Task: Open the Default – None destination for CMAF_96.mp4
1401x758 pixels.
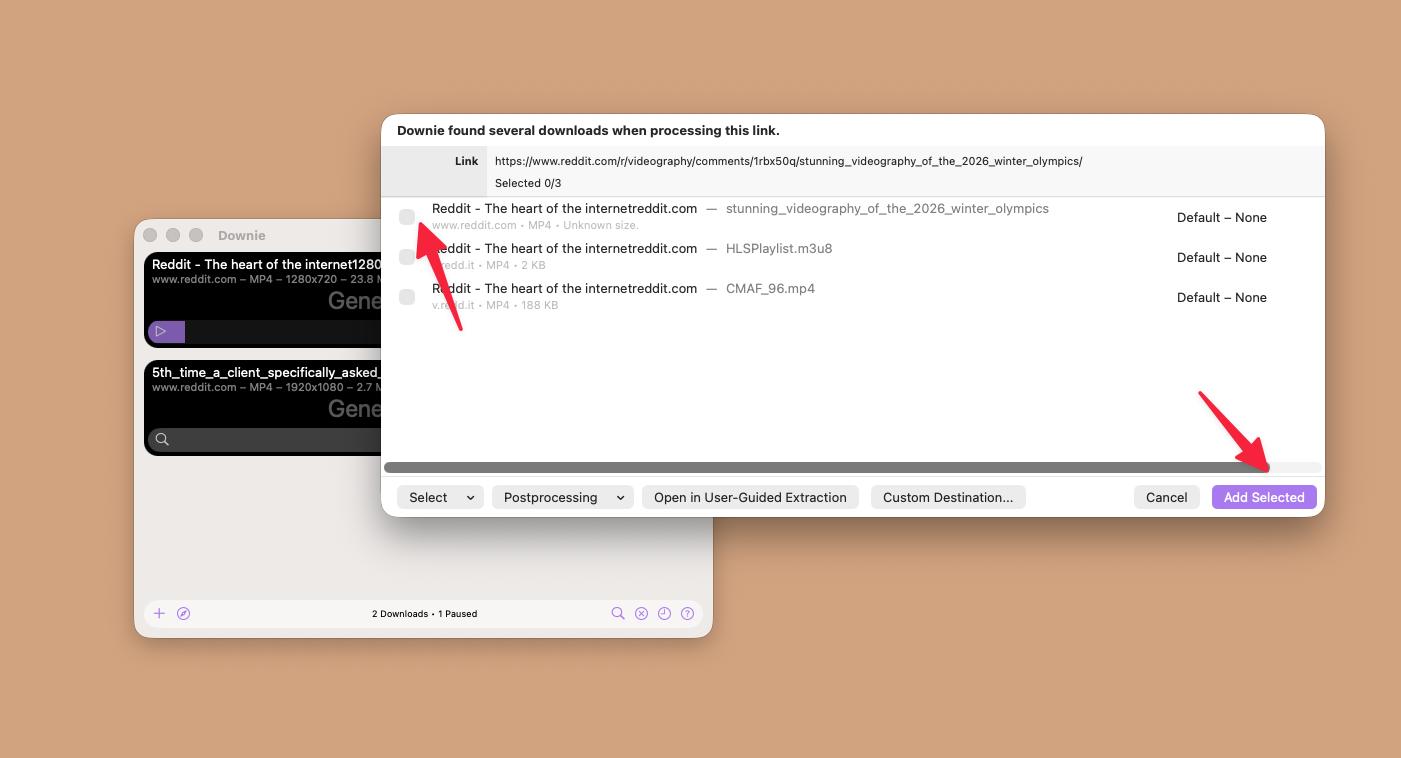Action: (x=1221, y=297)
